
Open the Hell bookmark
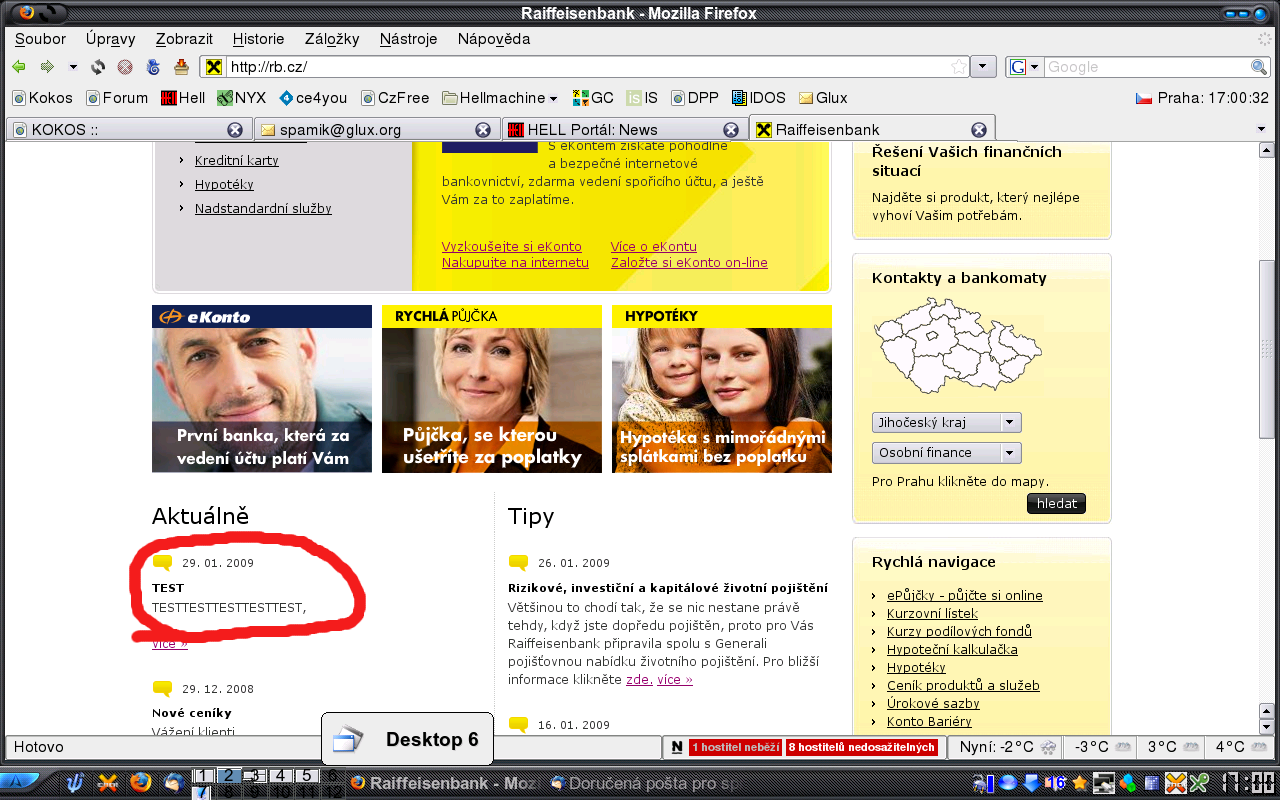click(183, 98)
